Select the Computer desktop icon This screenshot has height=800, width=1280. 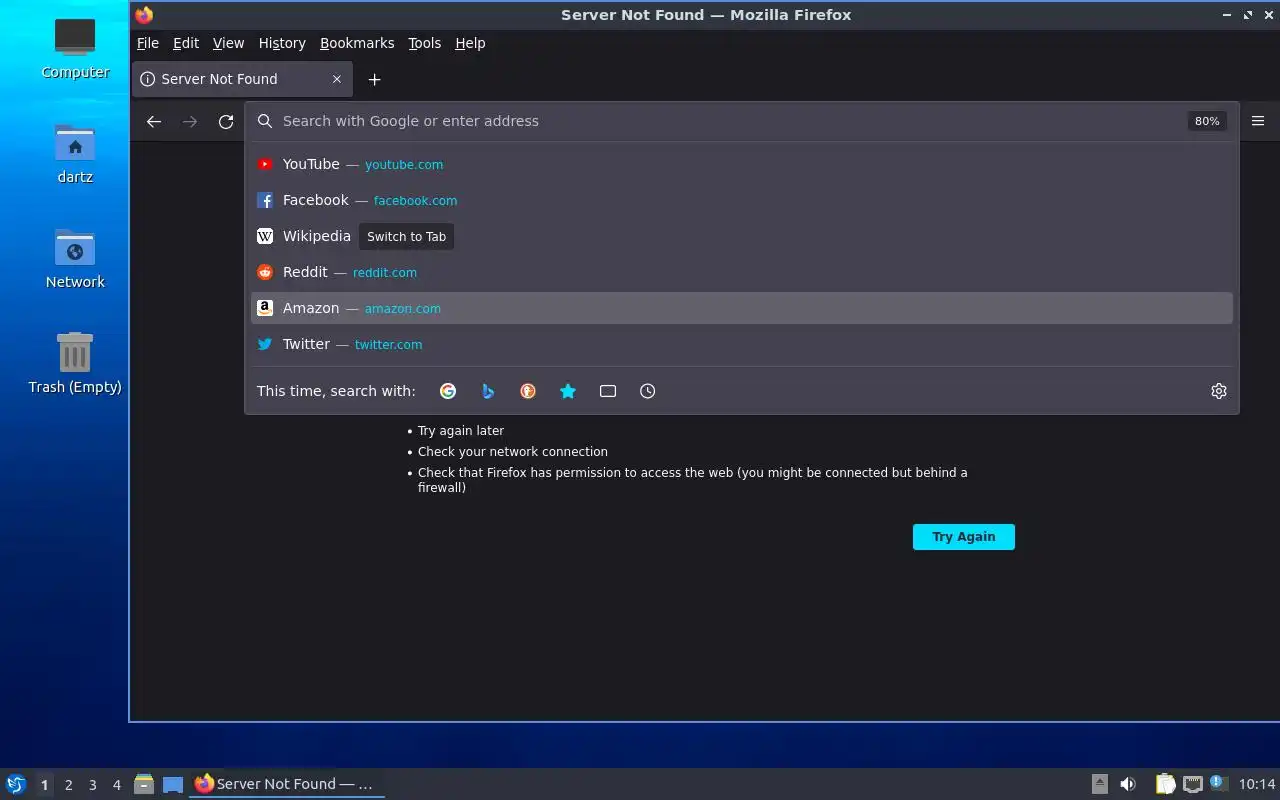pyautogui.click(x=75, y=48)
